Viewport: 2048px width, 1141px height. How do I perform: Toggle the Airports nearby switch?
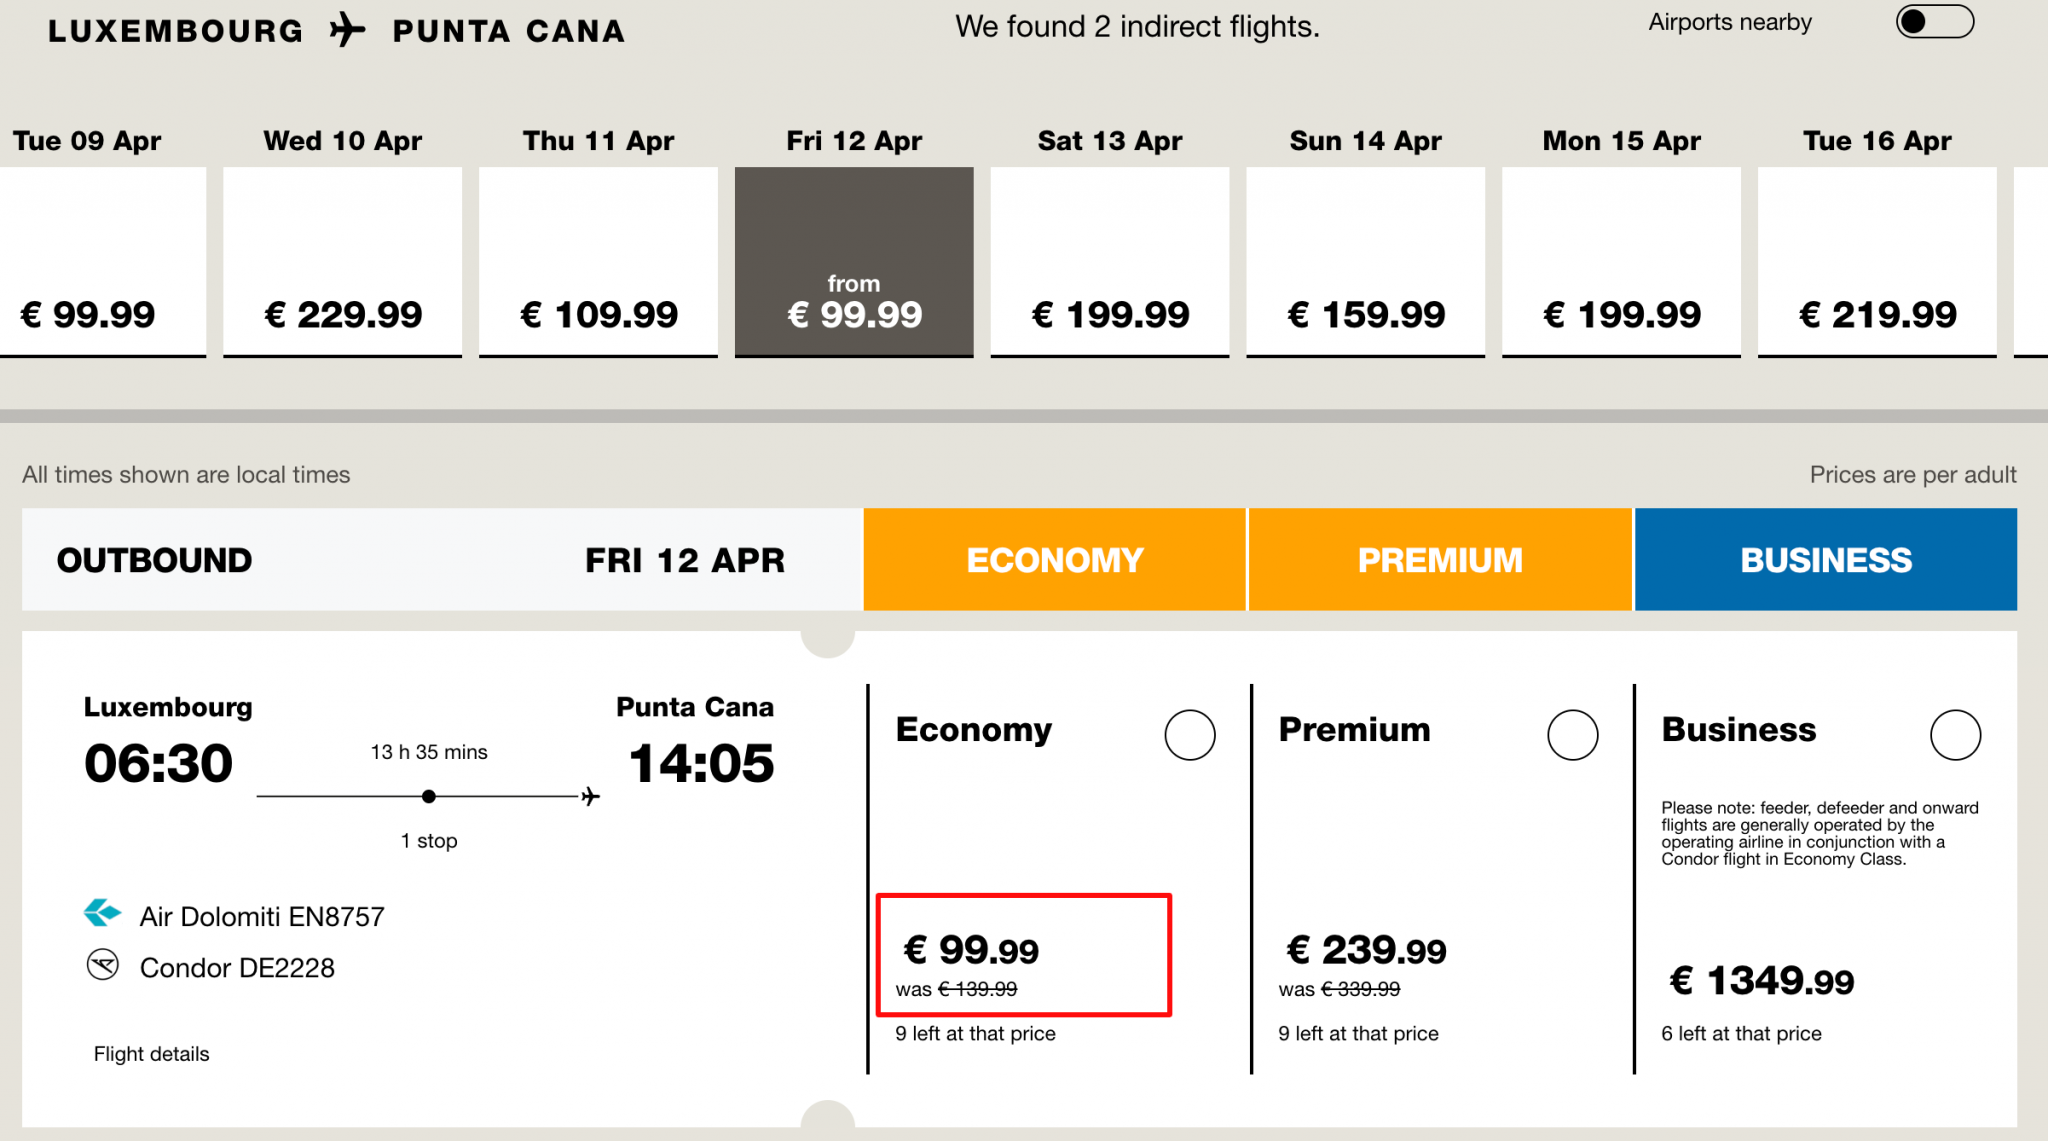click(x=1934, y=23)
